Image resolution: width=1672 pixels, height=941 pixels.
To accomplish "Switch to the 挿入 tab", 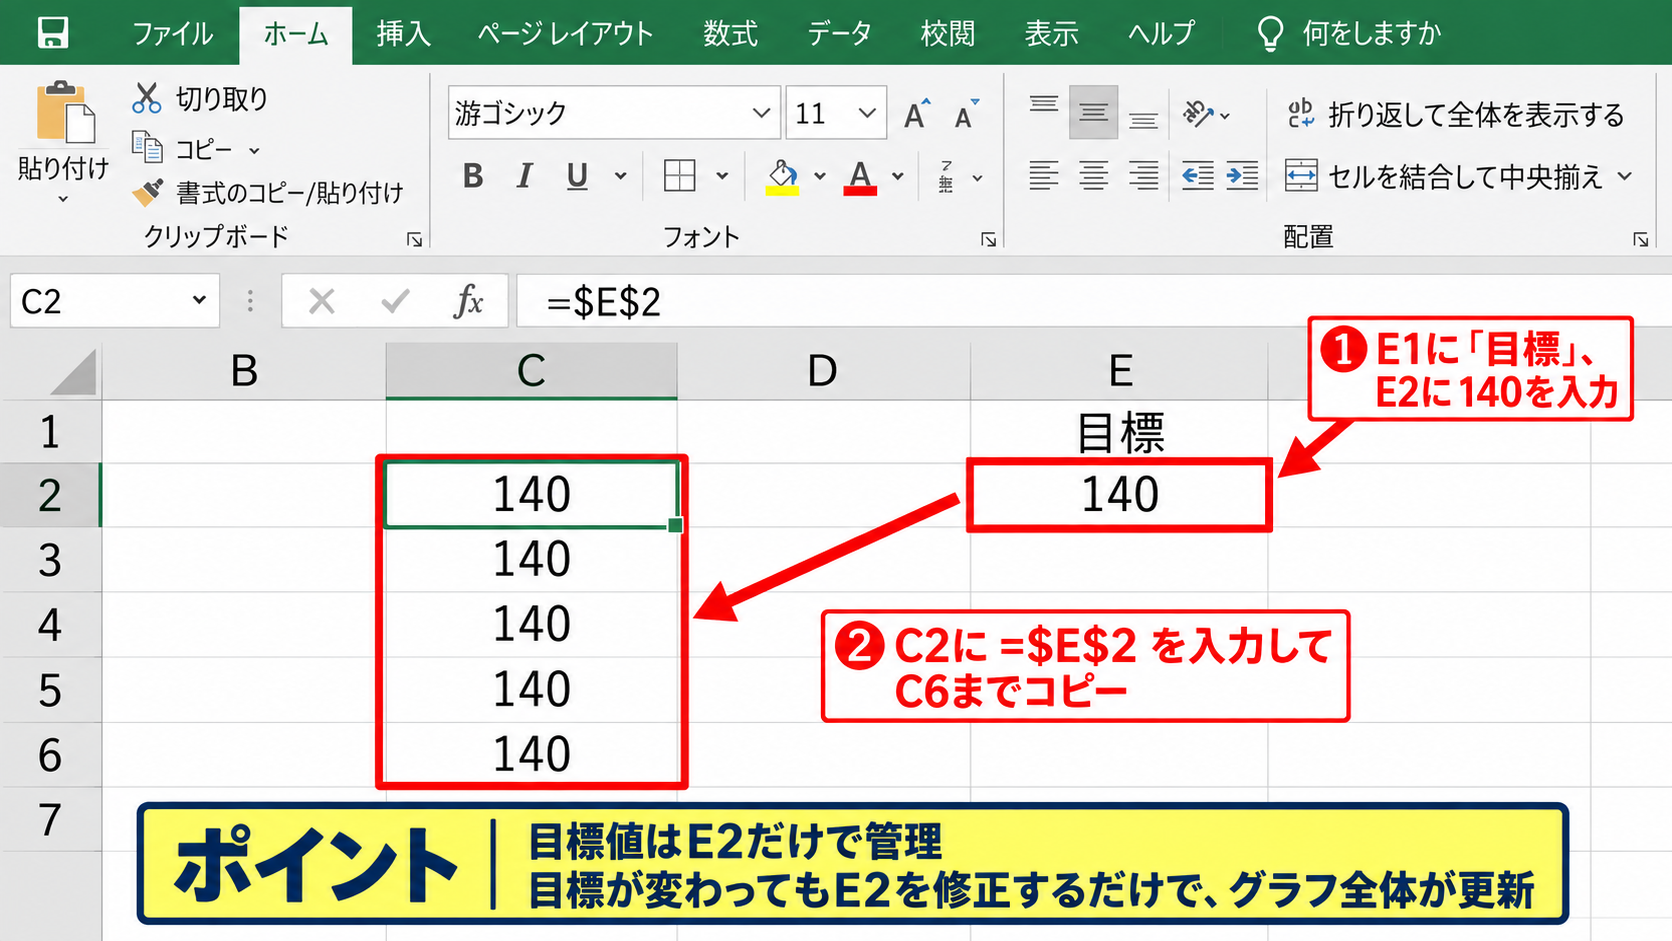I will coord(404,33).
